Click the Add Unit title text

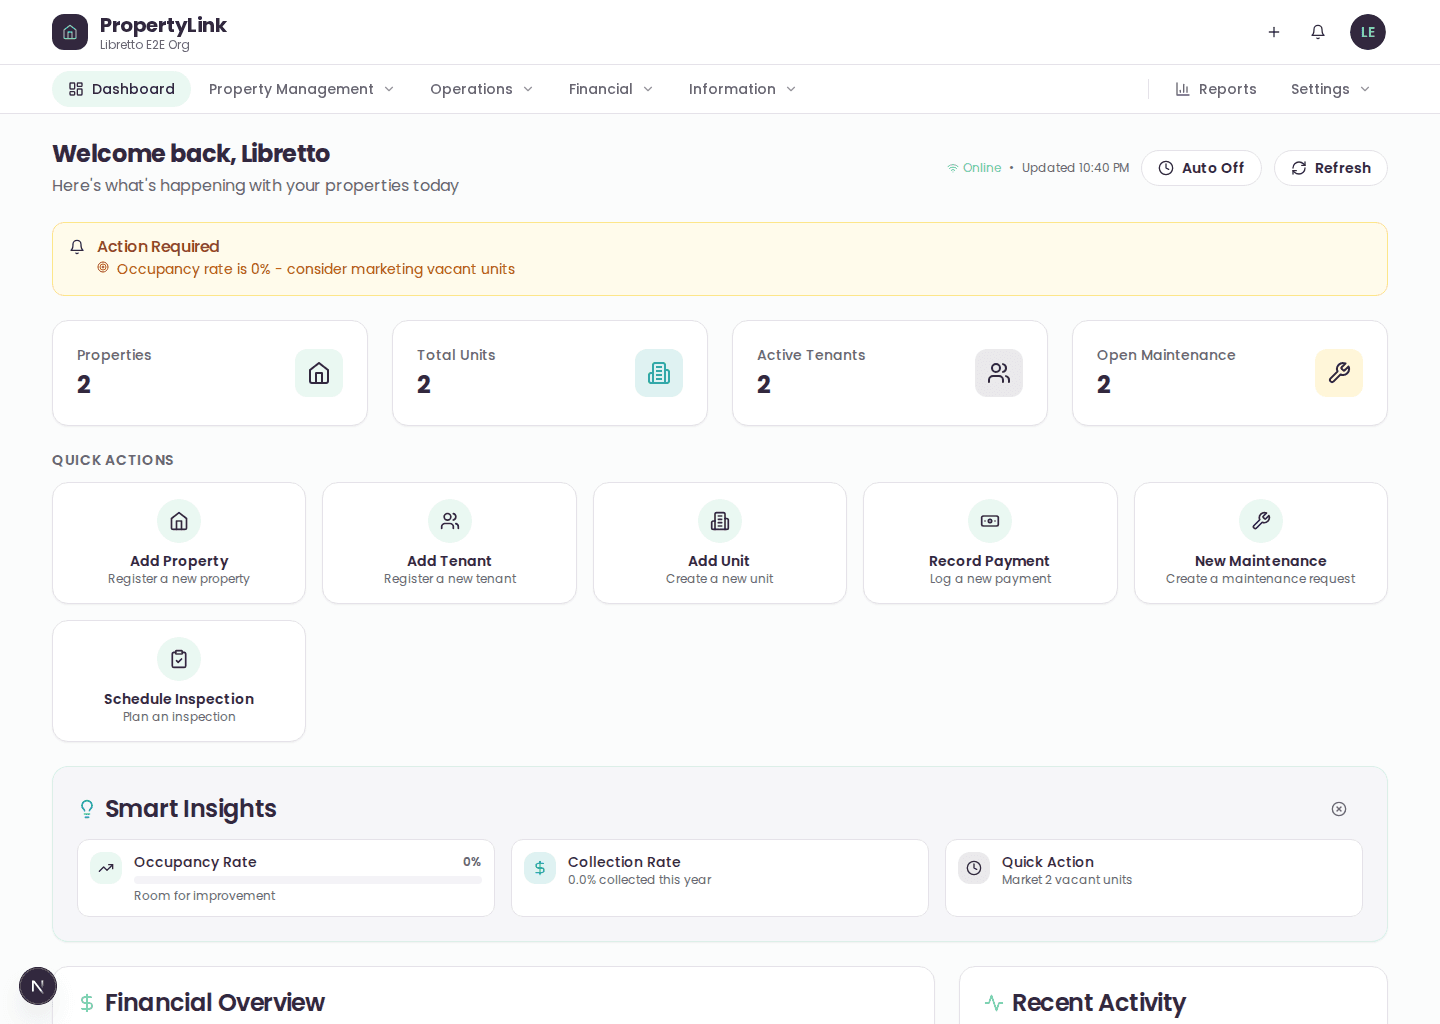click(719, 561)
